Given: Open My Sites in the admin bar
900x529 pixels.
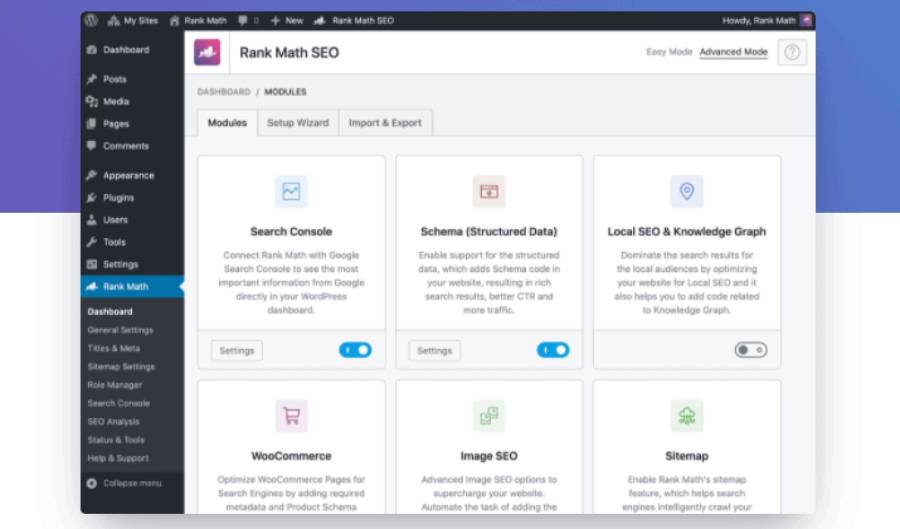Looking at the screenshot, I should click(133, 21).
